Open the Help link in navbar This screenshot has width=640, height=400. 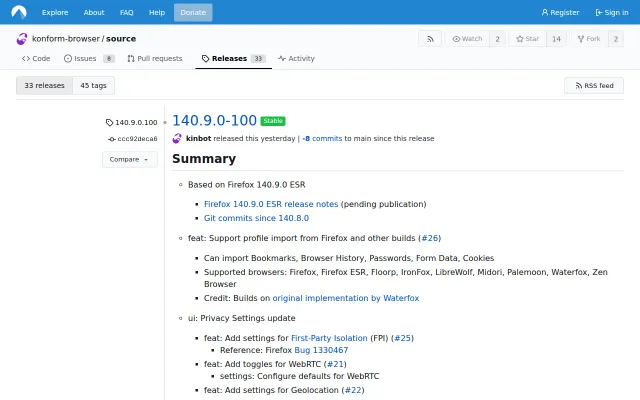(157, 12)
